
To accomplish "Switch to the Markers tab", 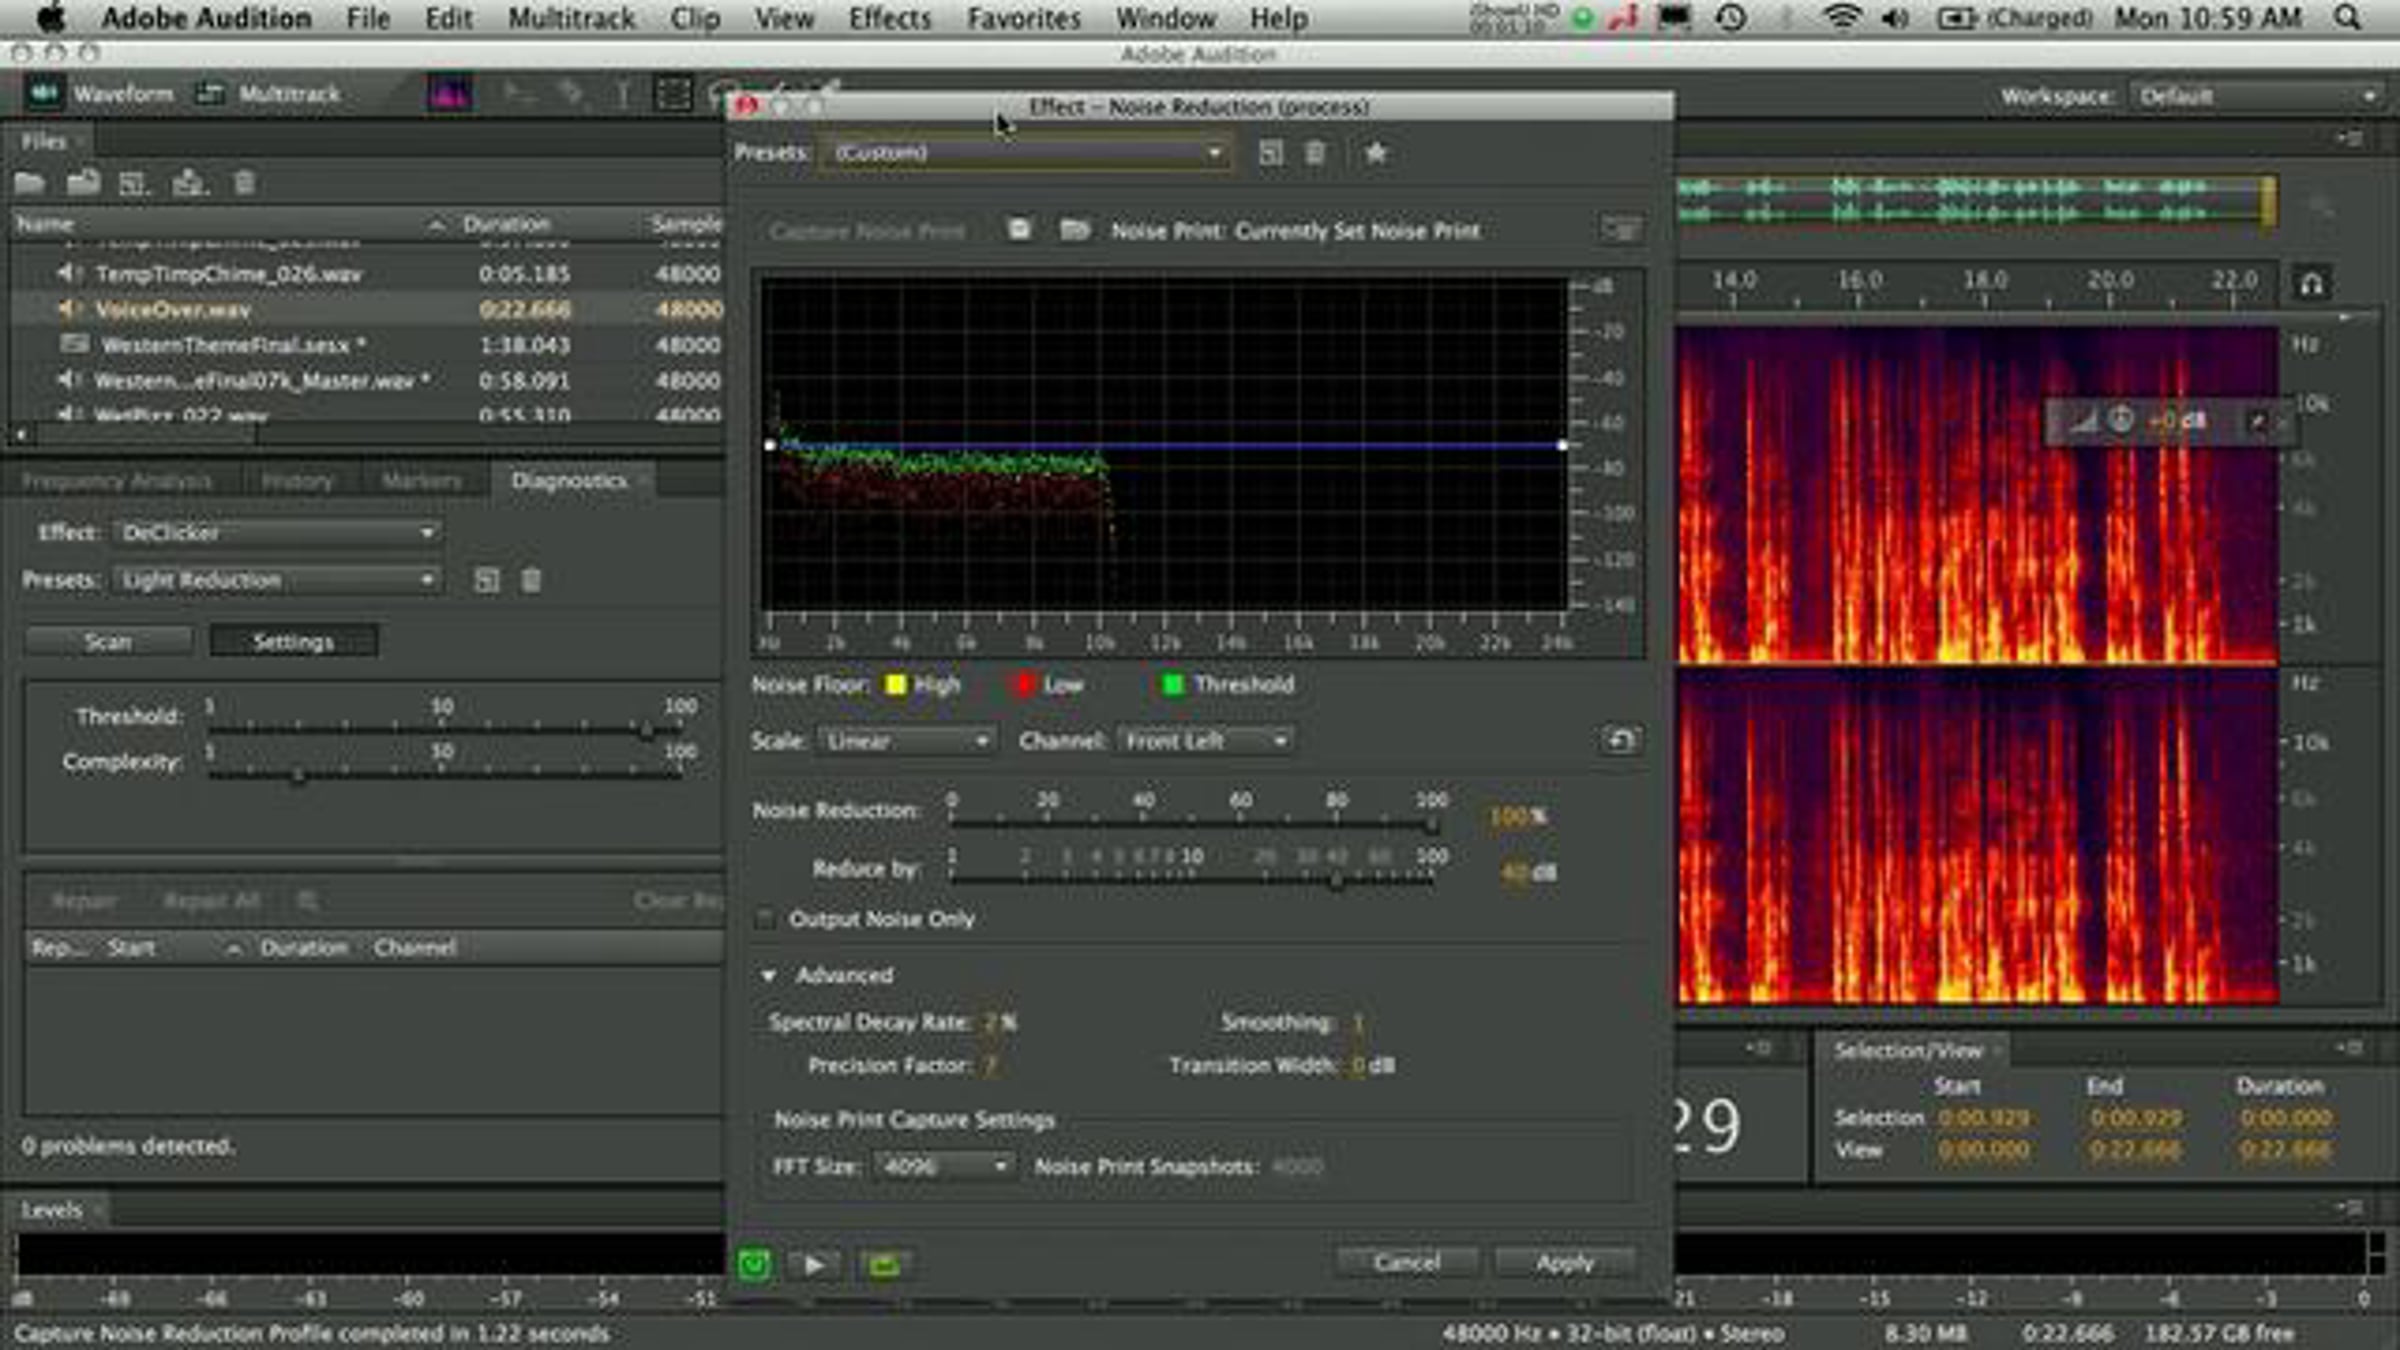I will click(x=421, y=481).
